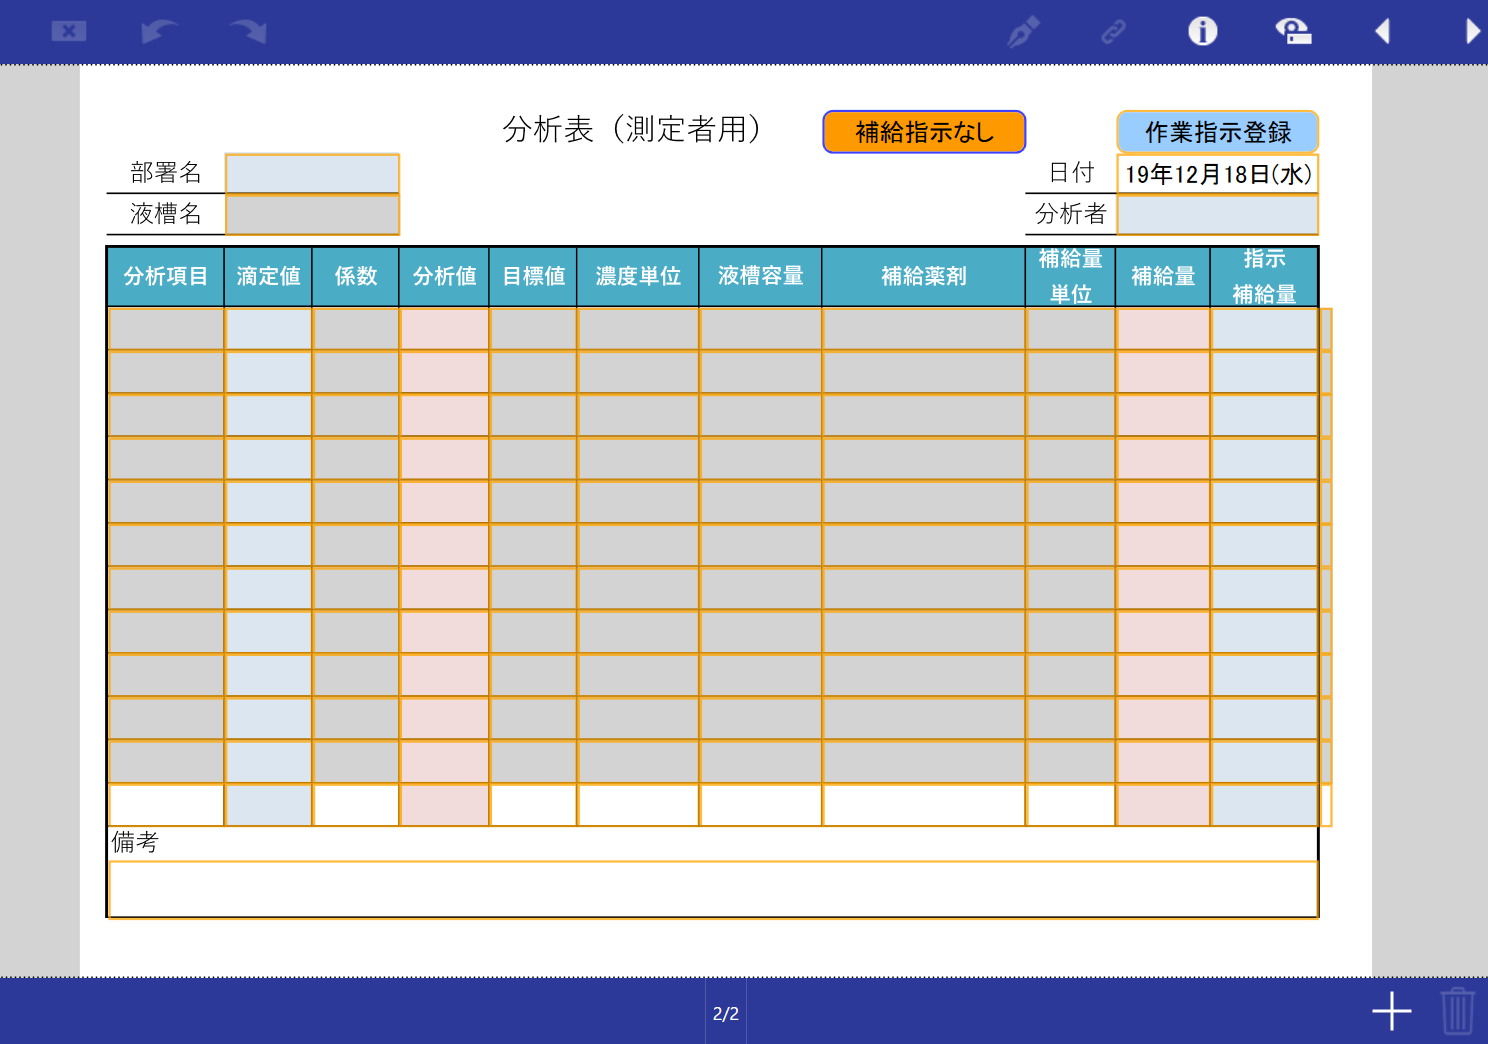Click the chain link icon
The height and width of the screenshot is (1044, 1488).
click(1113, 32)
